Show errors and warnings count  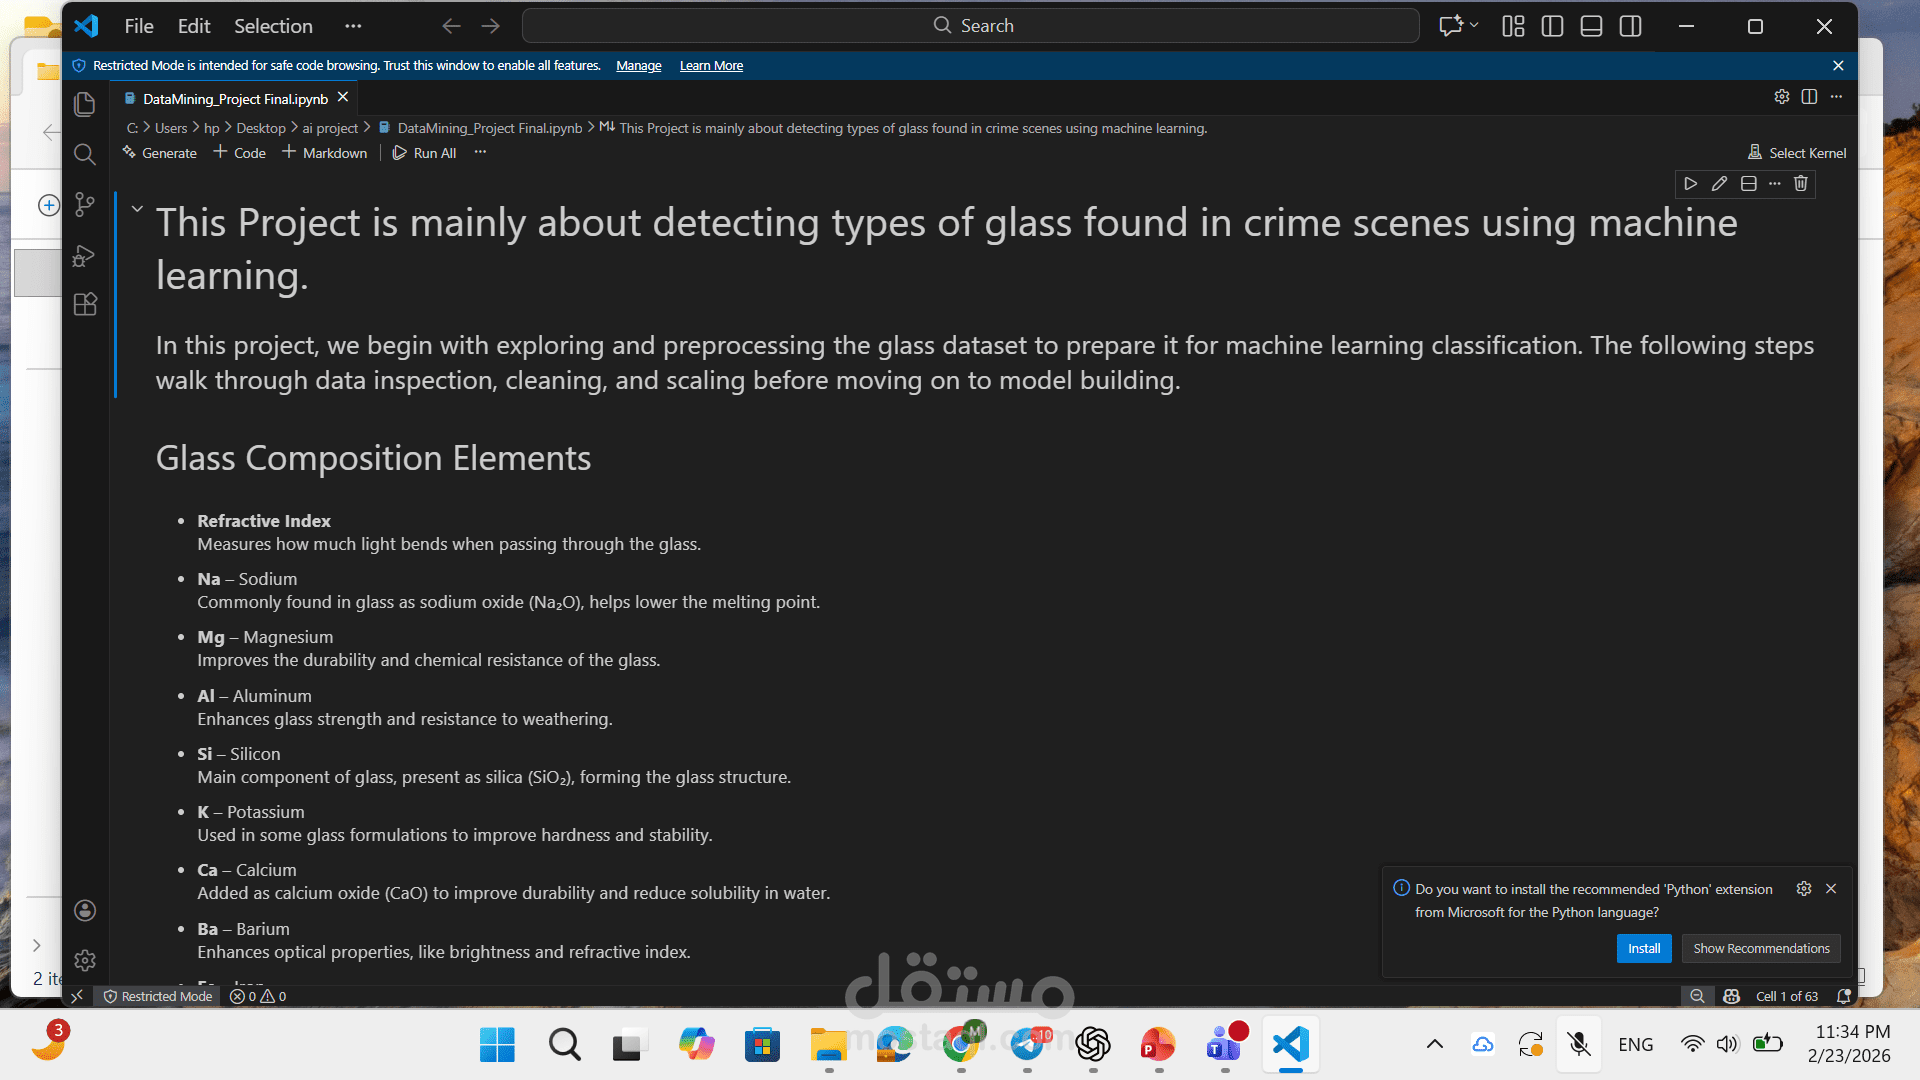coord(258,996)
